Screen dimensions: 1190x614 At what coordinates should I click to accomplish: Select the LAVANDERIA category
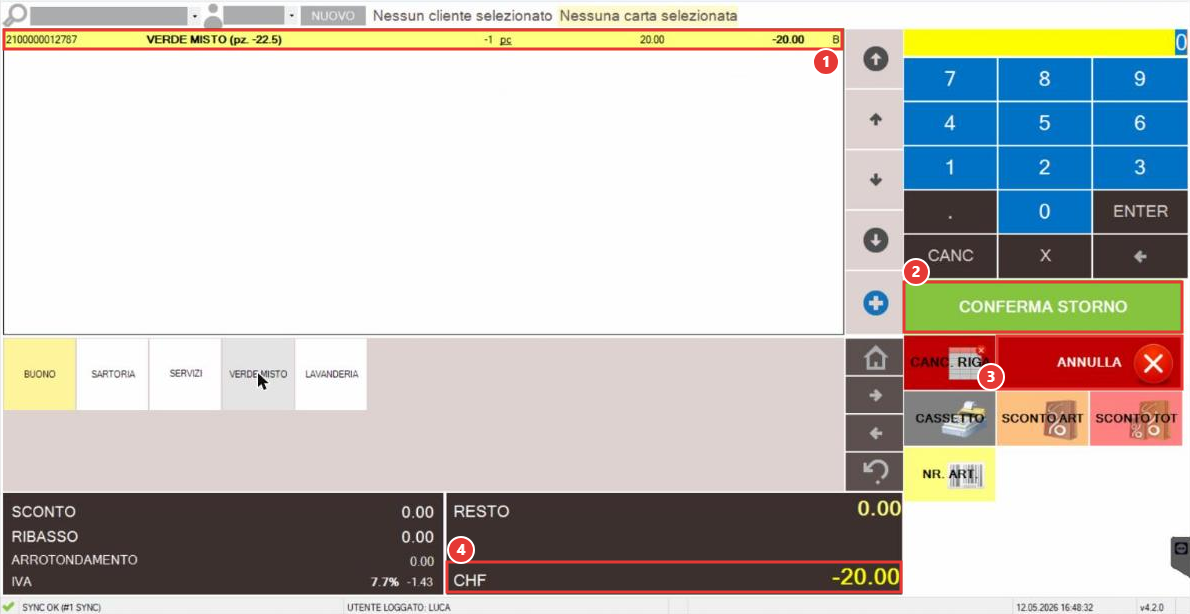coord(331,374)
